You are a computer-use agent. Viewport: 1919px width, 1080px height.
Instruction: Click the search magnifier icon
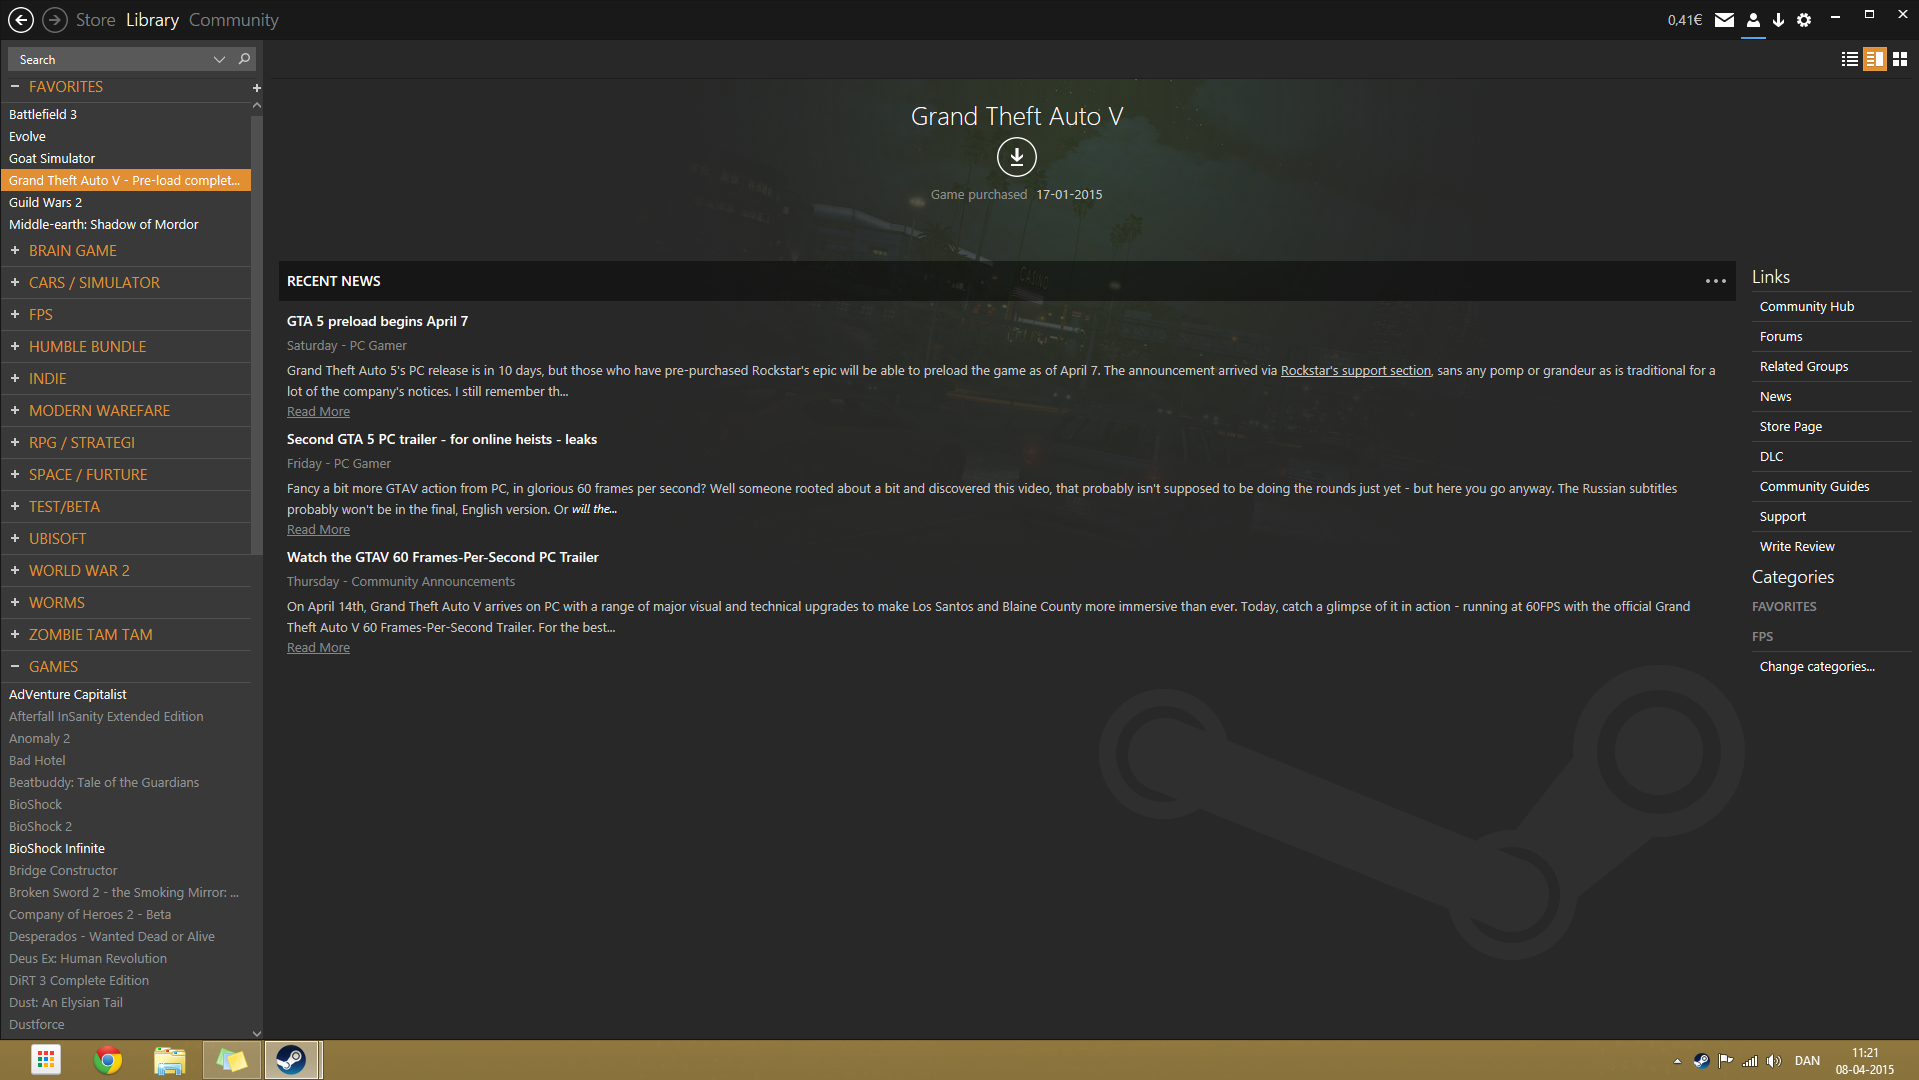244,59
